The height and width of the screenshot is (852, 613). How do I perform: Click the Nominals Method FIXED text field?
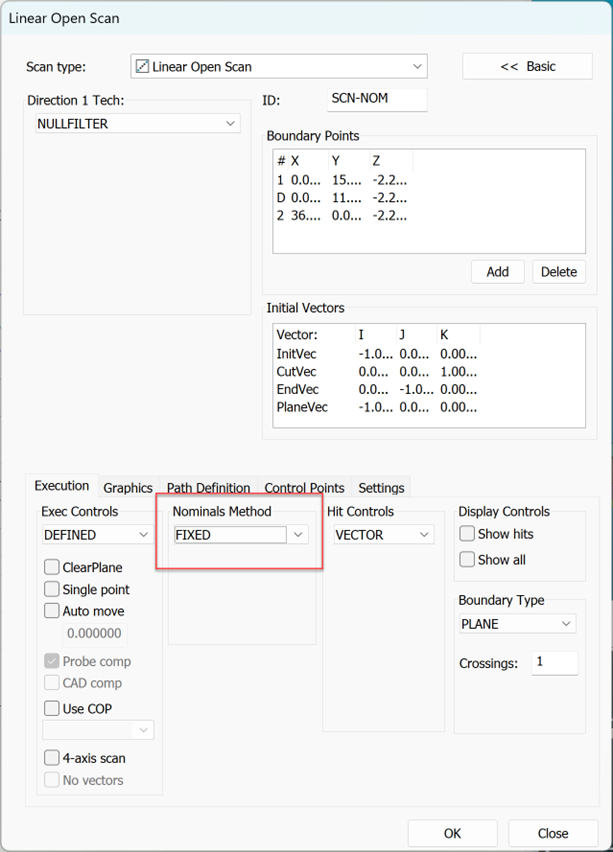click(230, 535)
